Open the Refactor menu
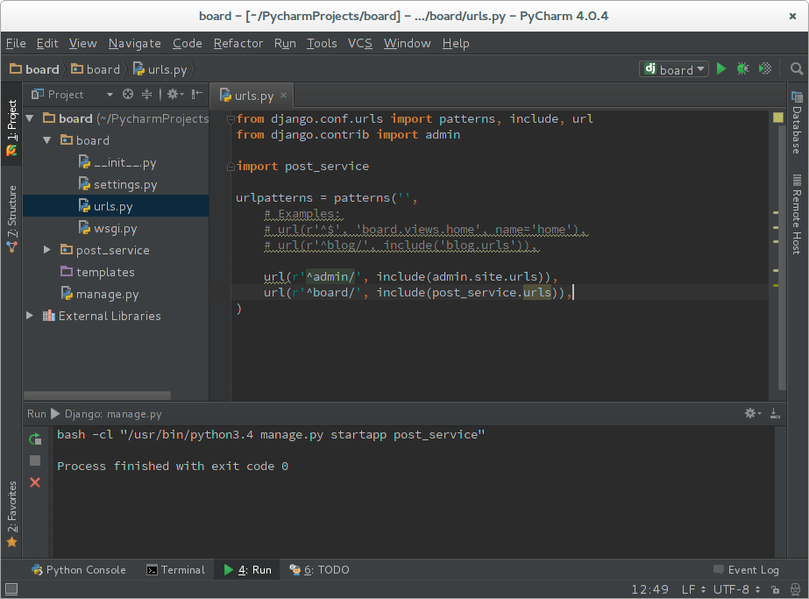809x599 pixels. click(238, 43)
